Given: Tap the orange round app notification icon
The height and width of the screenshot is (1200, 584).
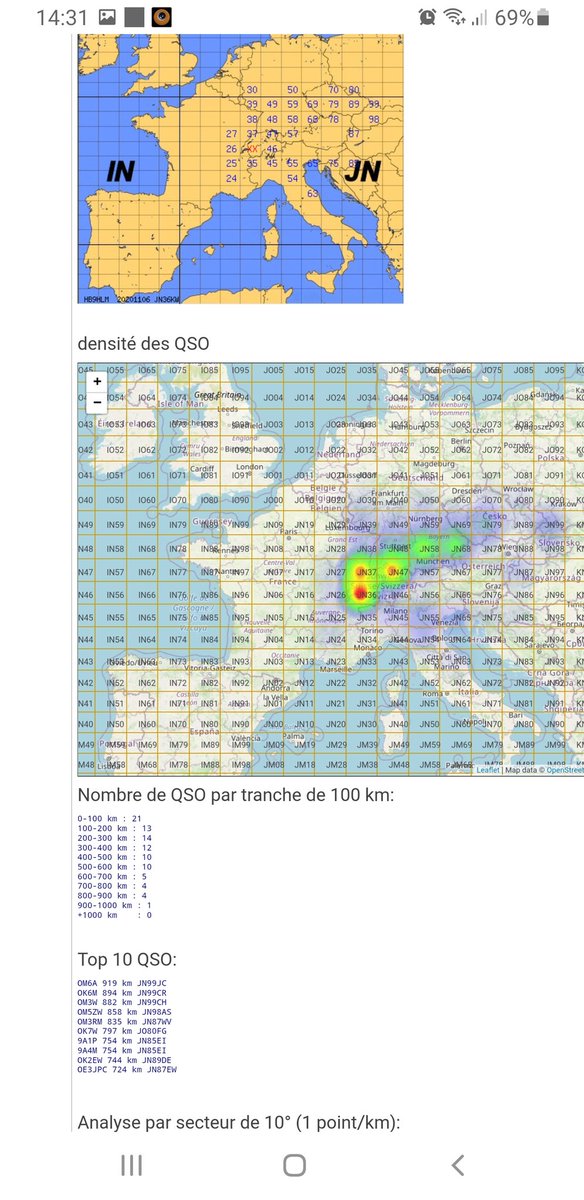Looking at the screenshot, I should [x=160, y=17].
